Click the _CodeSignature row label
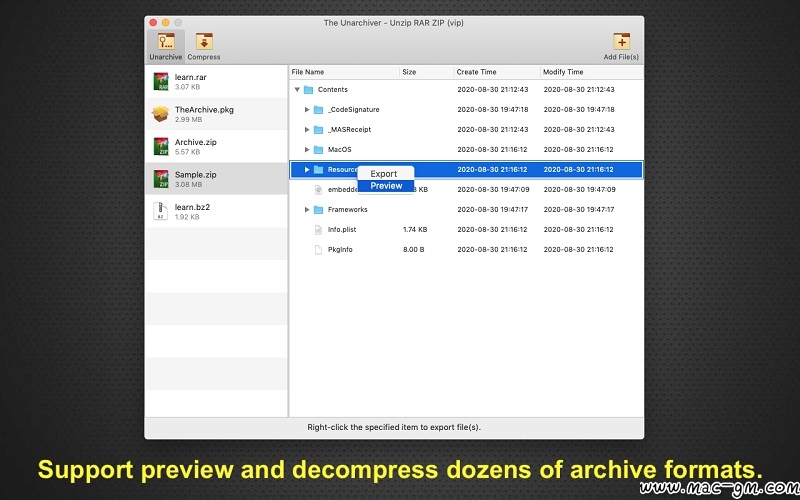 click(354, 110)
